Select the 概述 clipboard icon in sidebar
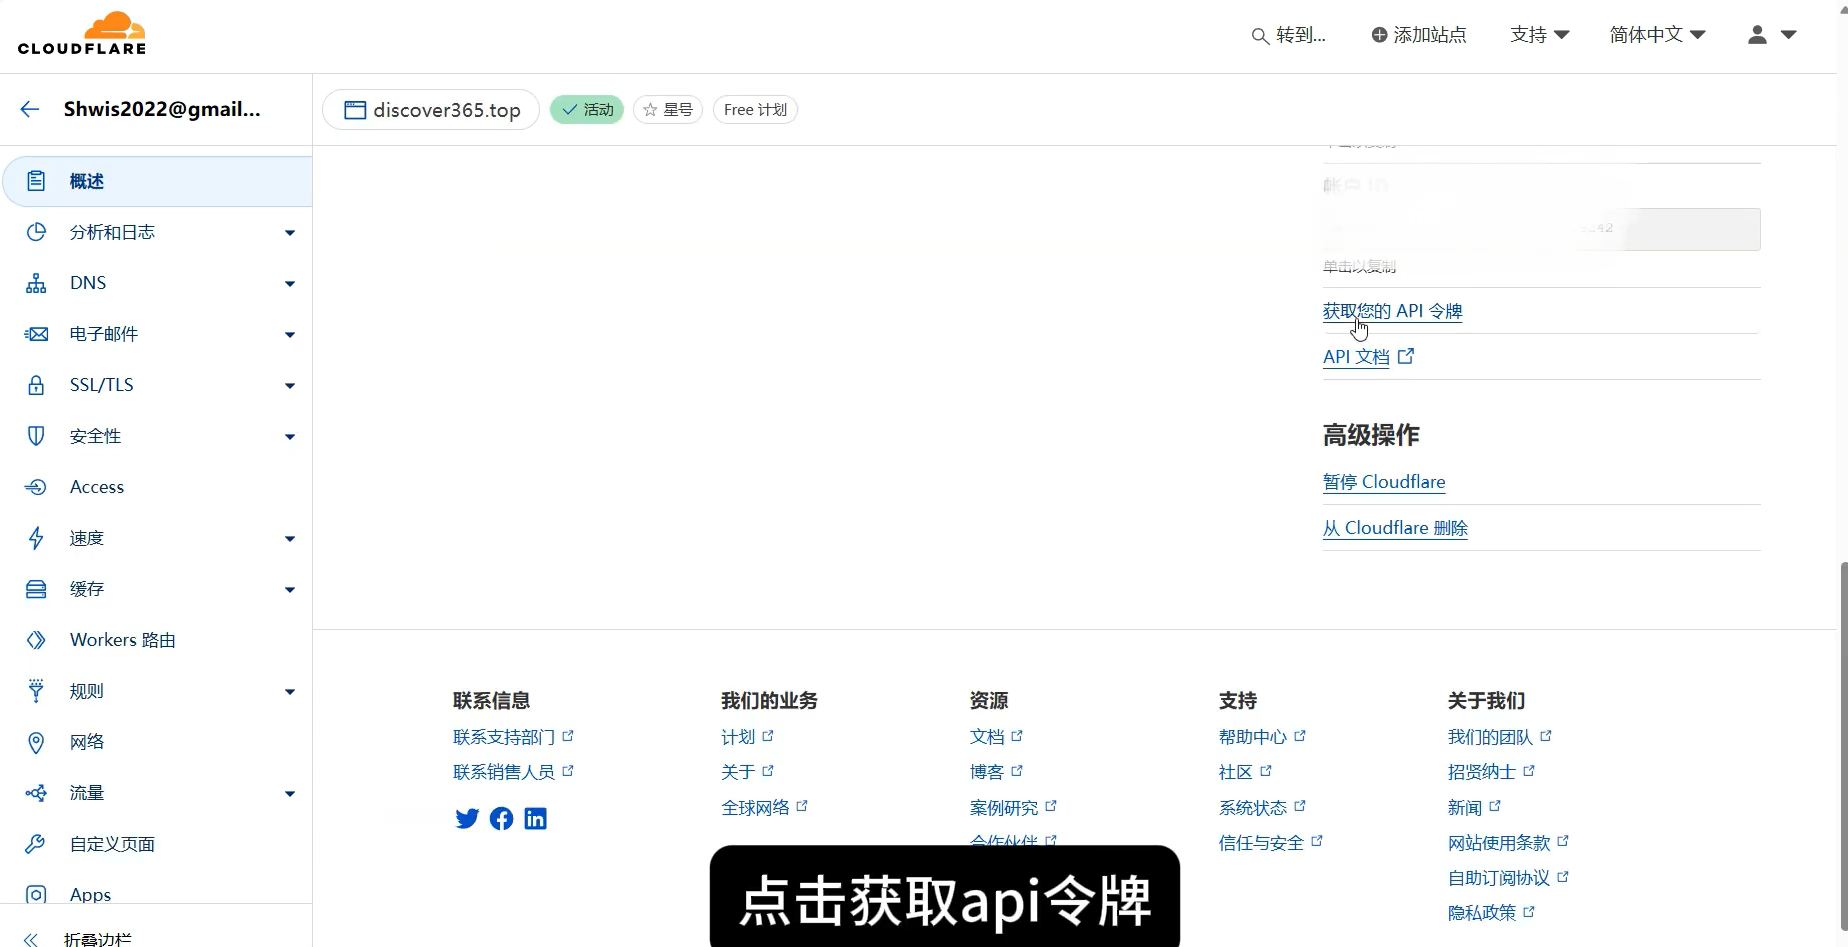 tap(36, 181)
